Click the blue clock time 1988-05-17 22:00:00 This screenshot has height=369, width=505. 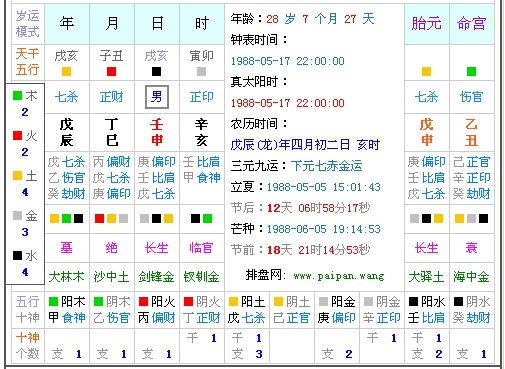[288, 61]
